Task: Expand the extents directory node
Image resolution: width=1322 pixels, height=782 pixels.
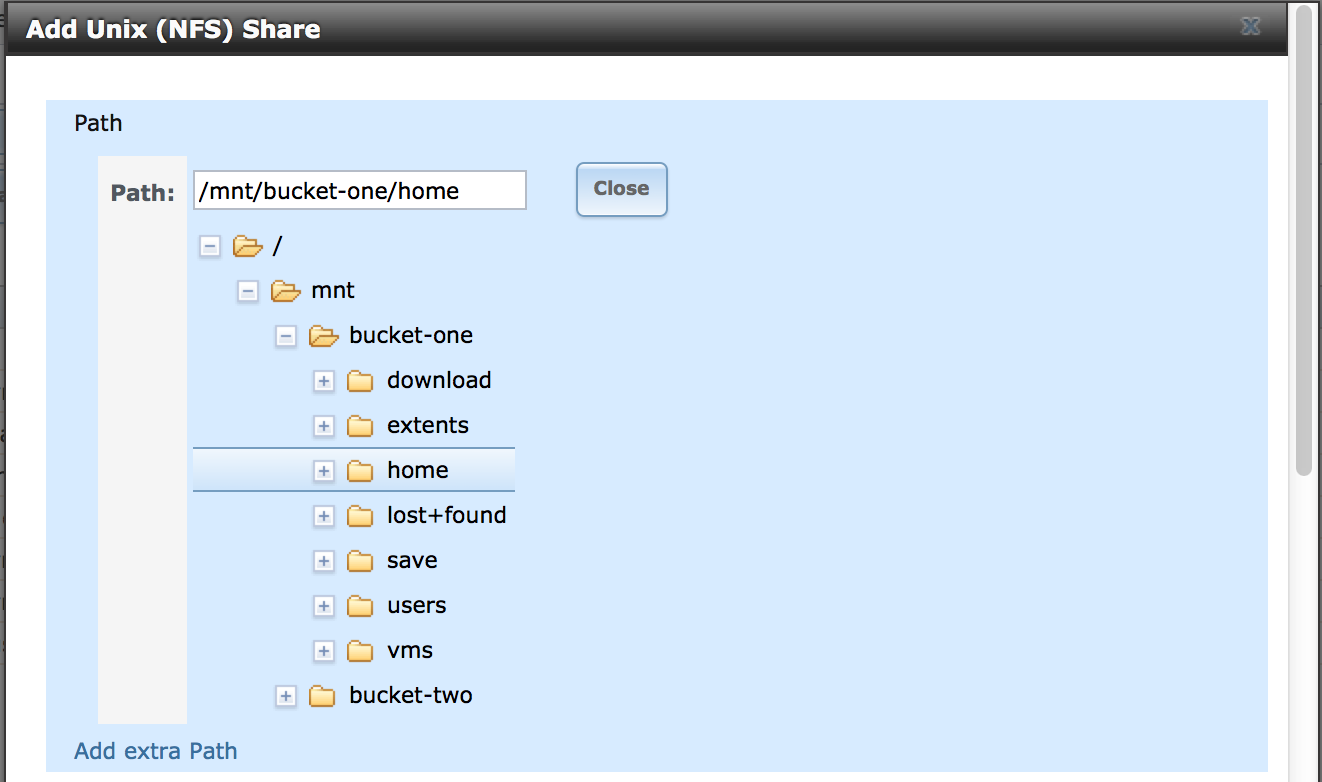Action: (x=323, y=425)
